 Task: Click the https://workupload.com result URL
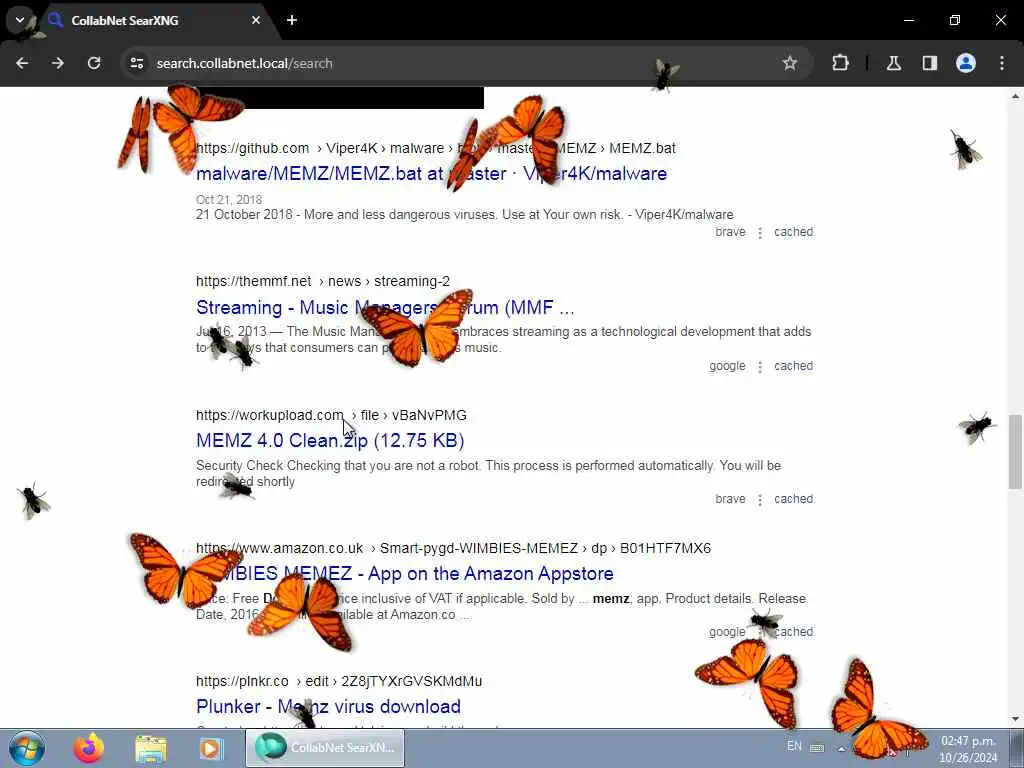pos(269,415)
